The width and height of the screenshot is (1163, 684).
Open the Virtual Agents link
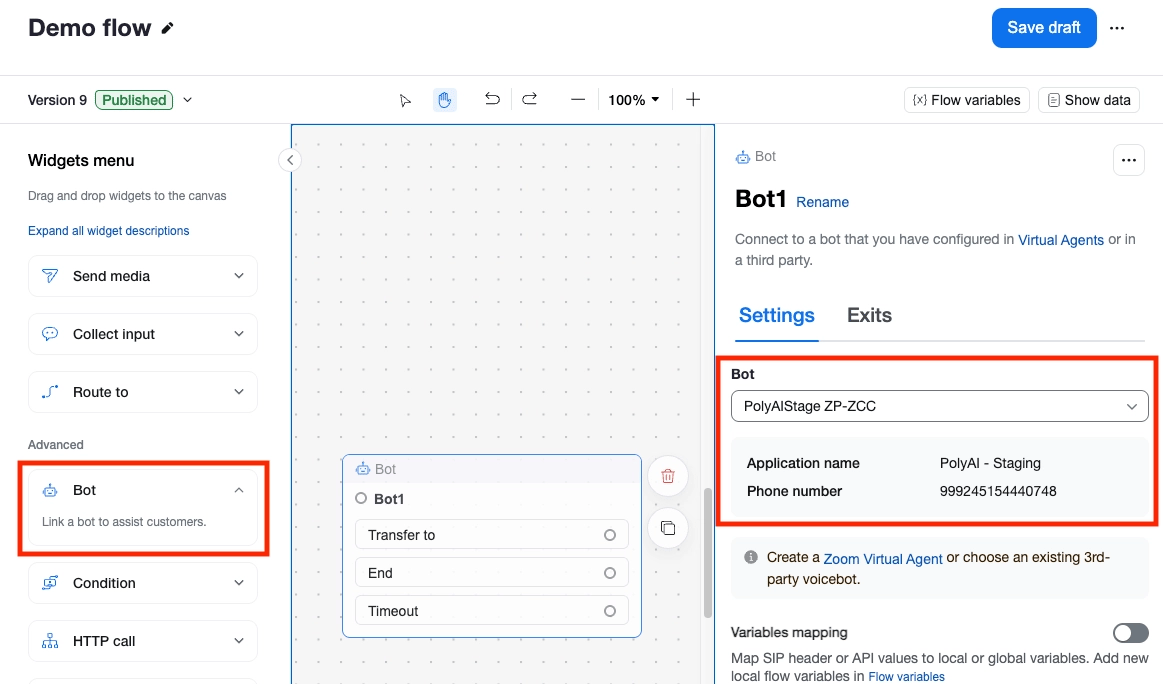tap(1061, 240)
